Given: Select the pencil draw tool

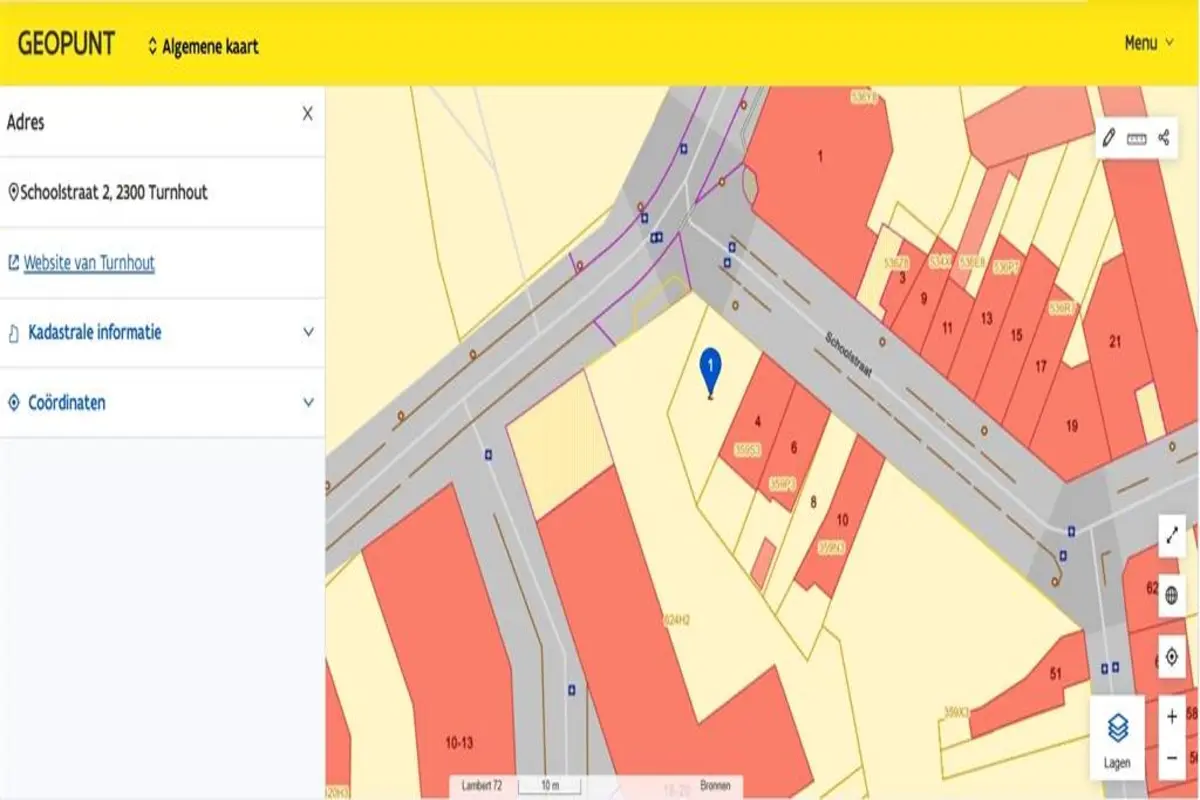Looking at the screenshot, I should pos(1108,139).
